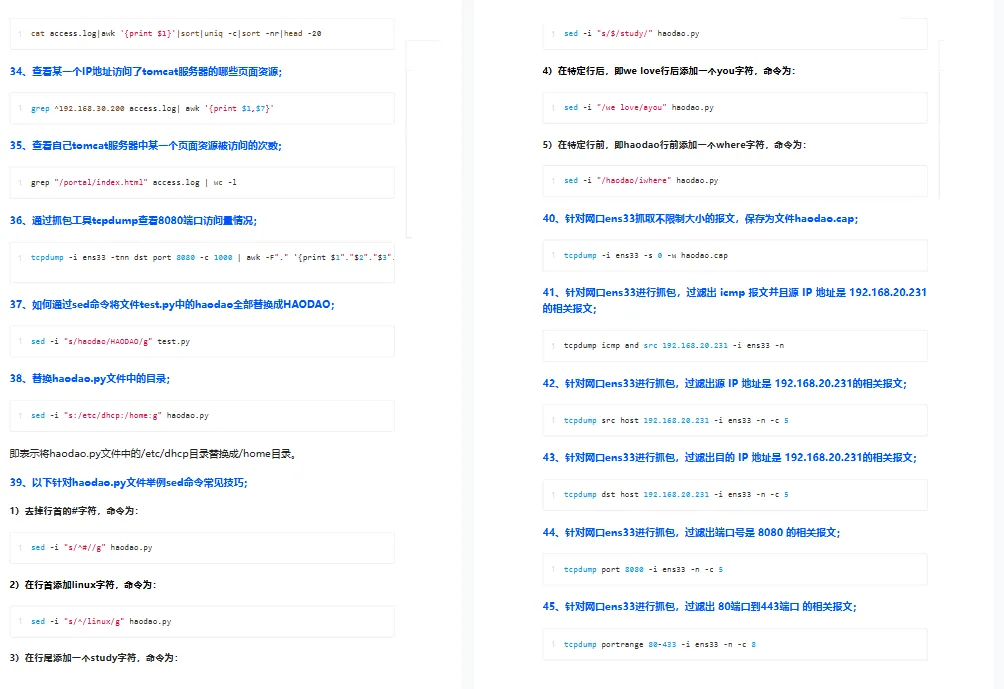Click heading 36 about tcpdump 8080 port traffic
The width and height of the screenshot is (1004, 689).
click(x=133, y=221)
